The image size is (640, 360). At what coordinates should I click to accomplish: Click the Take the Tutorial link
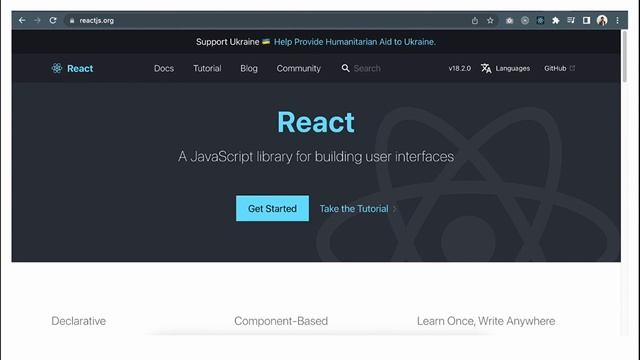[x=354, y=209]
